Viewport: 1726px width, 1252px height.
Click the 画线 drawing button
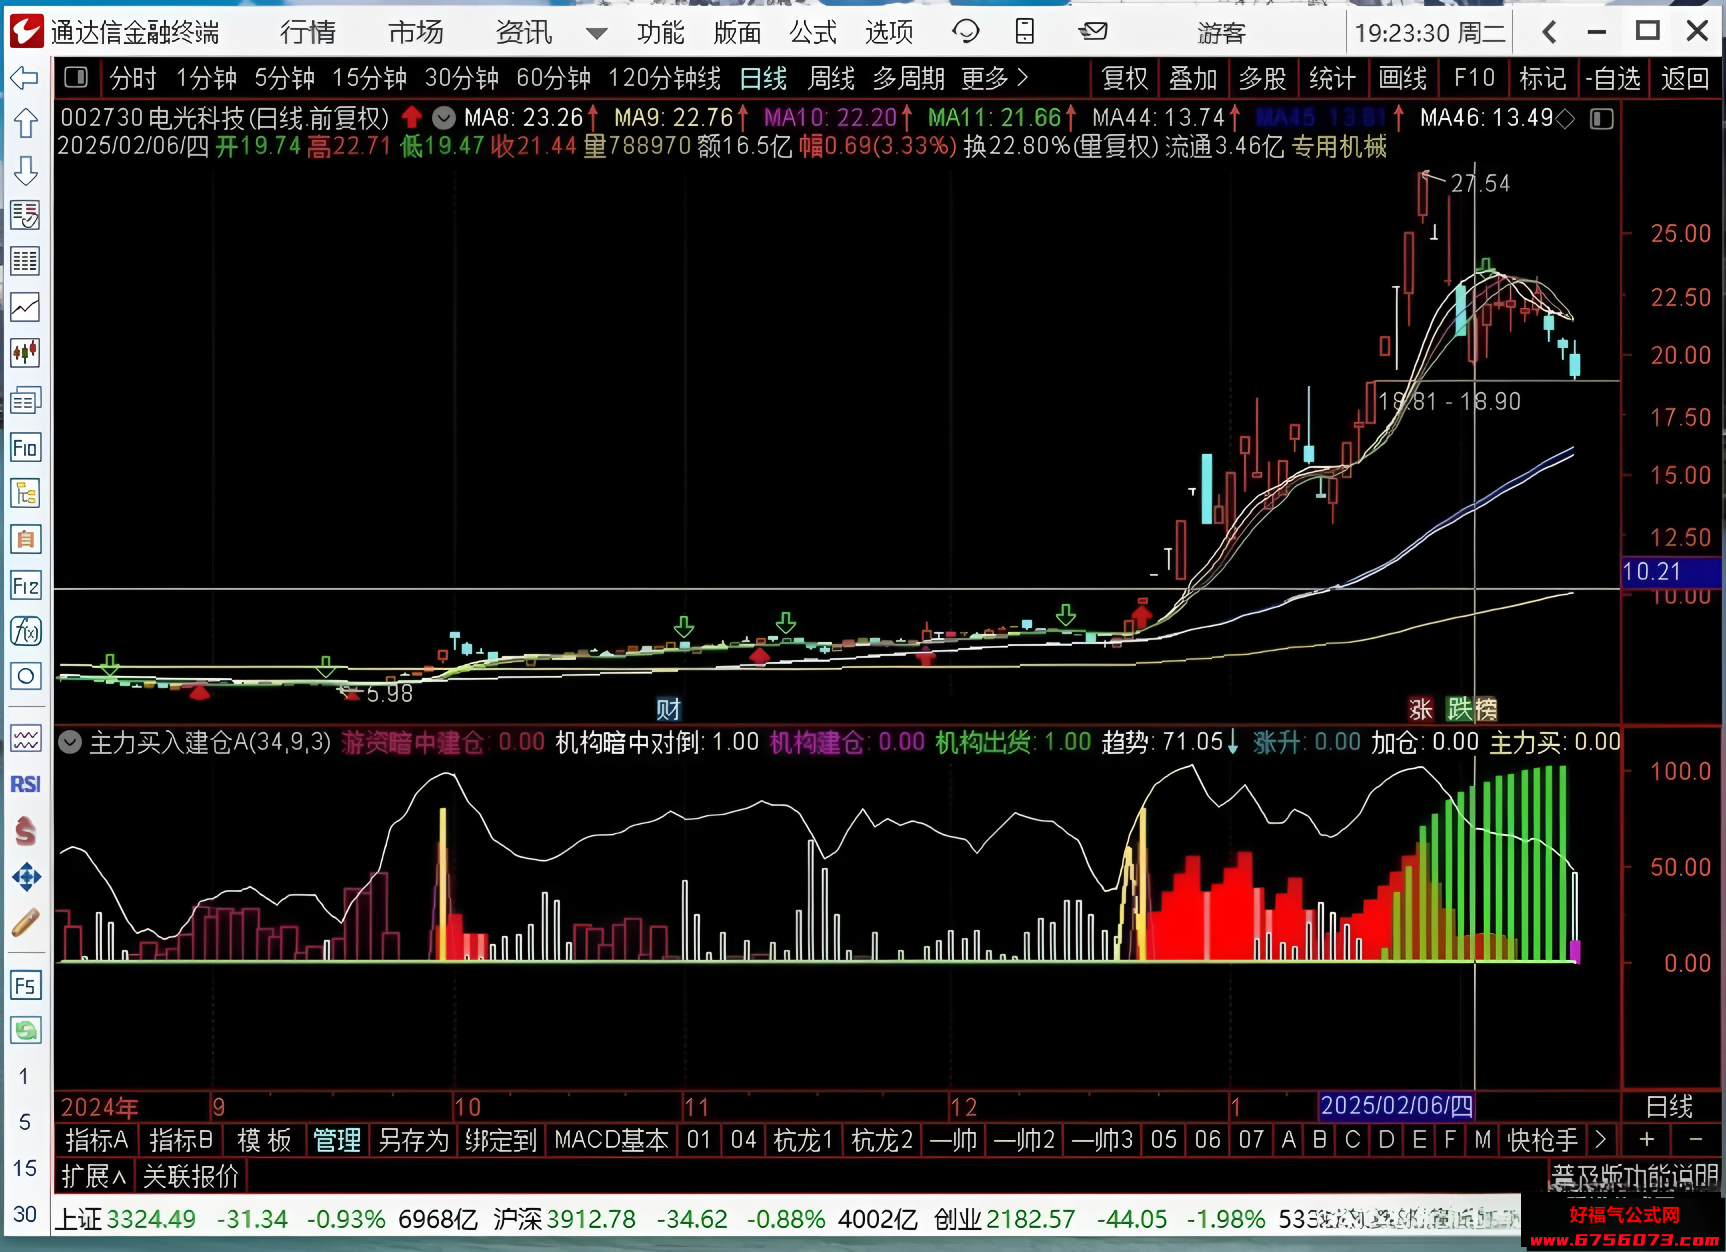coord(1402,78)
